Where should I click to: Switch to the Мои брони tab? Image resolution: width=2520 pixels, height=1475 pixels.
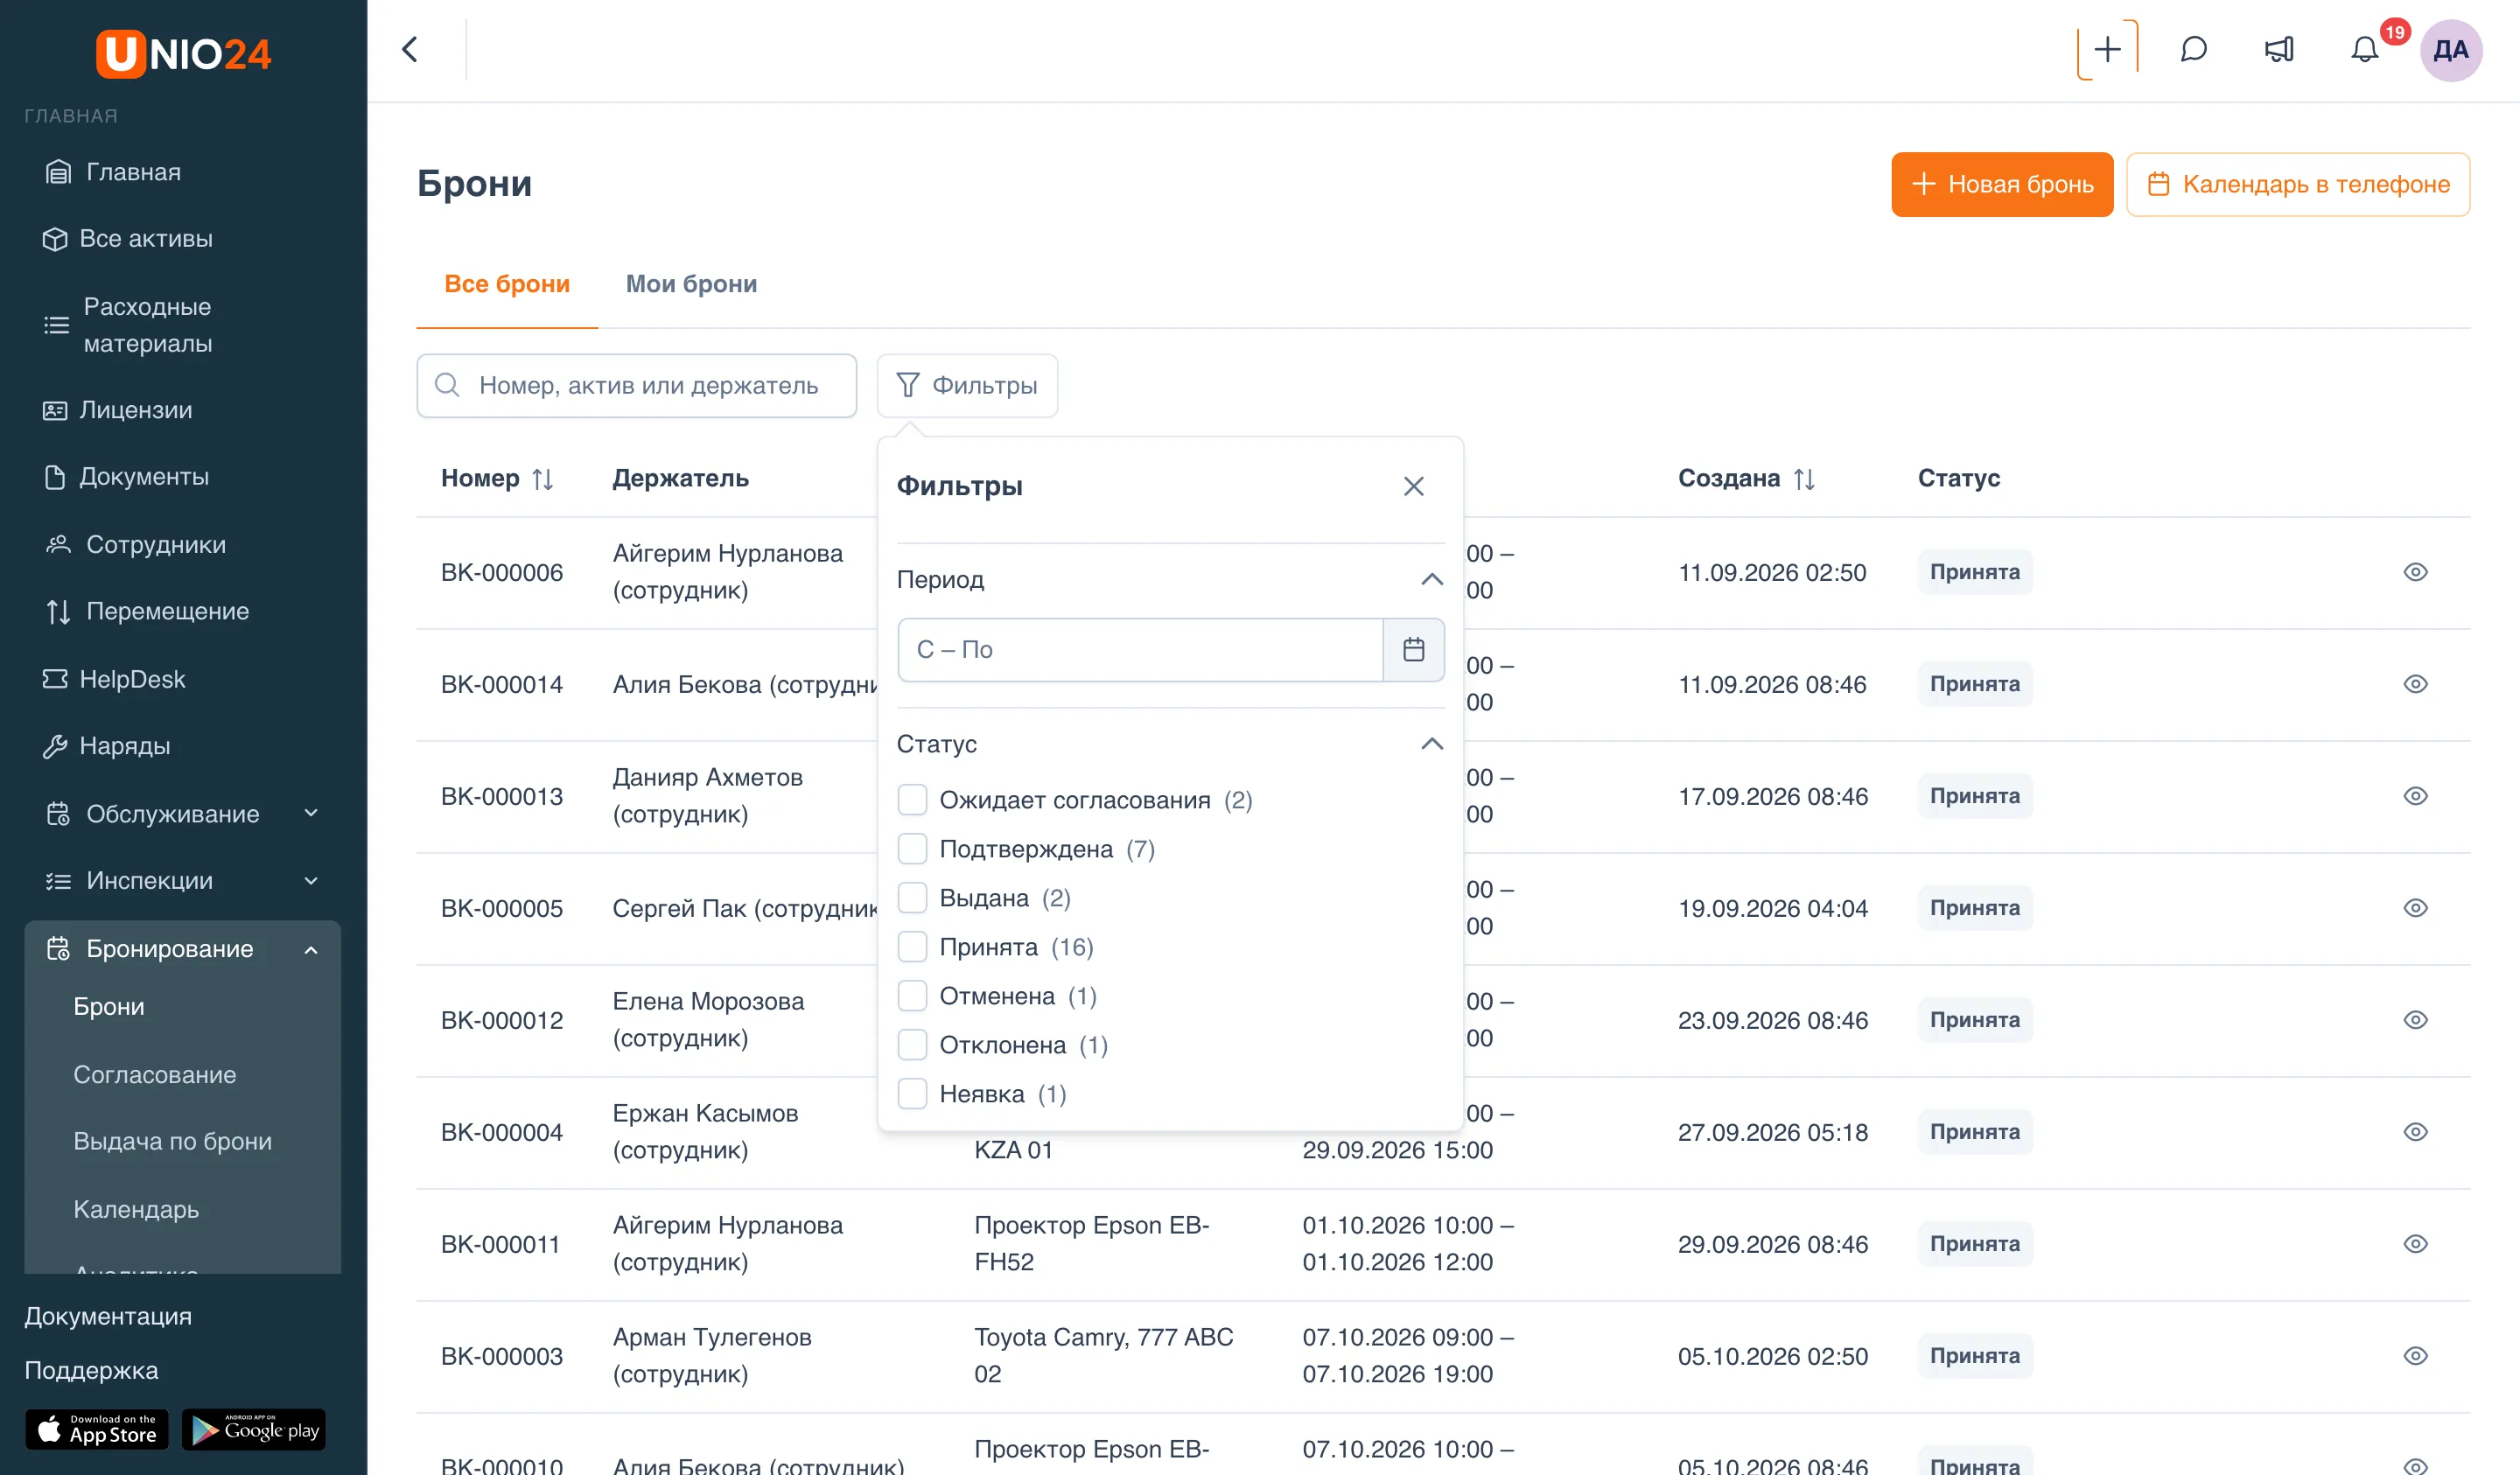tap(691, 284)
